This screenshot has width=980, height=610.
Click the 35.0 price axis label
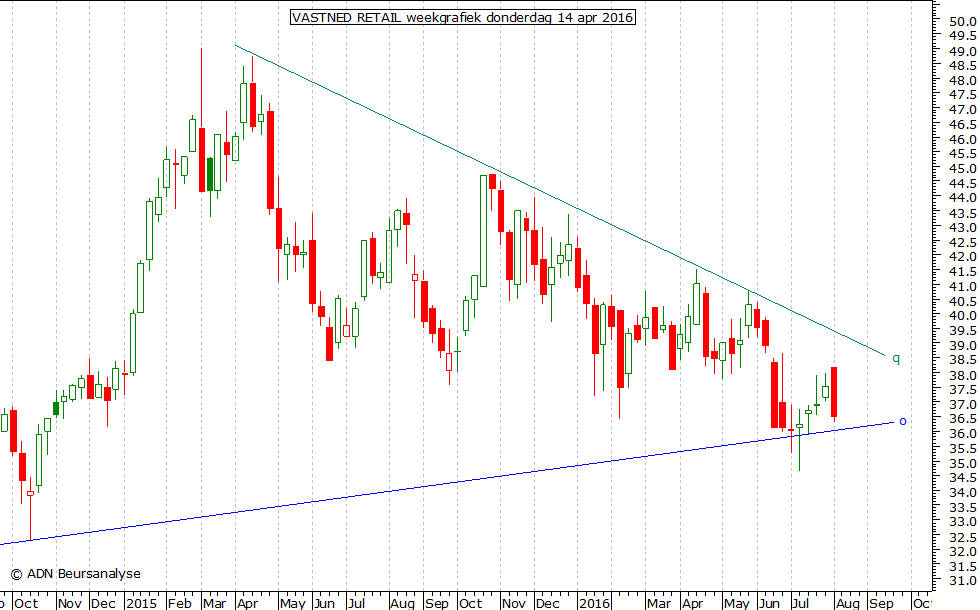pos(963,463)
